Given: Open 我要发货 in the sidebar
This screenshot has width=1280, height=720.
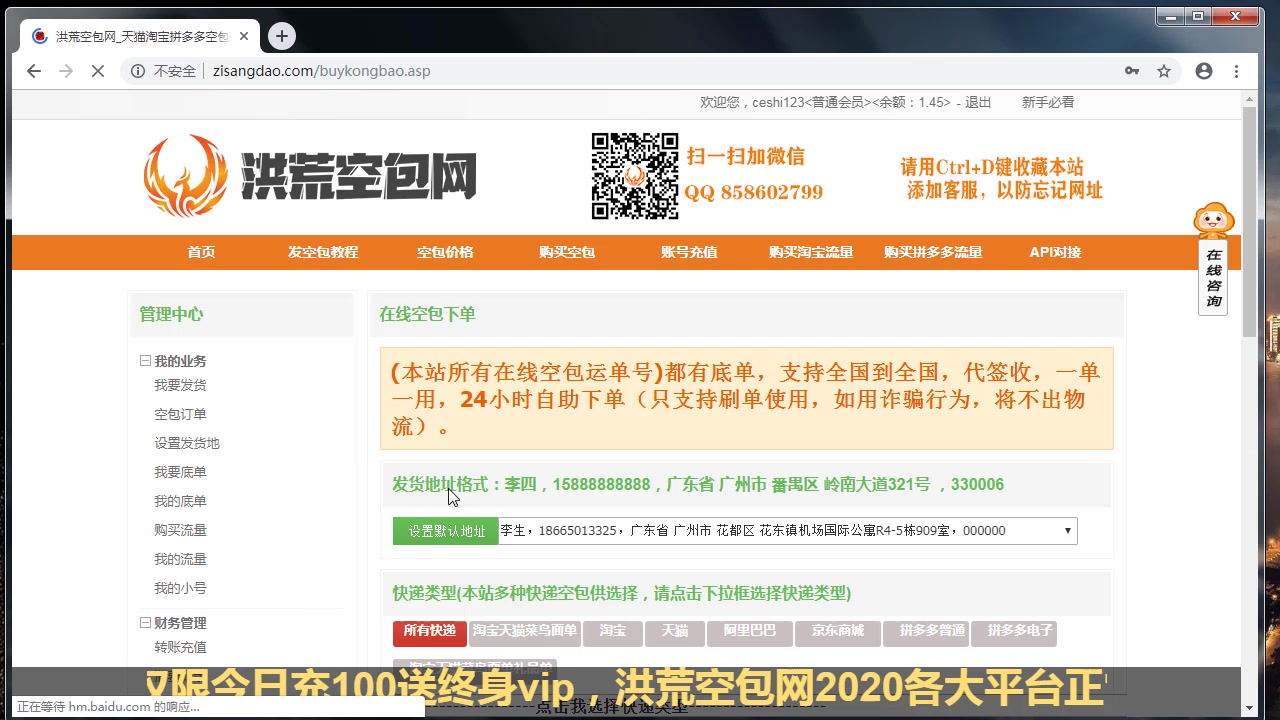Looking at the screenshot, I should pyautogui.click(x=180, y=385).
